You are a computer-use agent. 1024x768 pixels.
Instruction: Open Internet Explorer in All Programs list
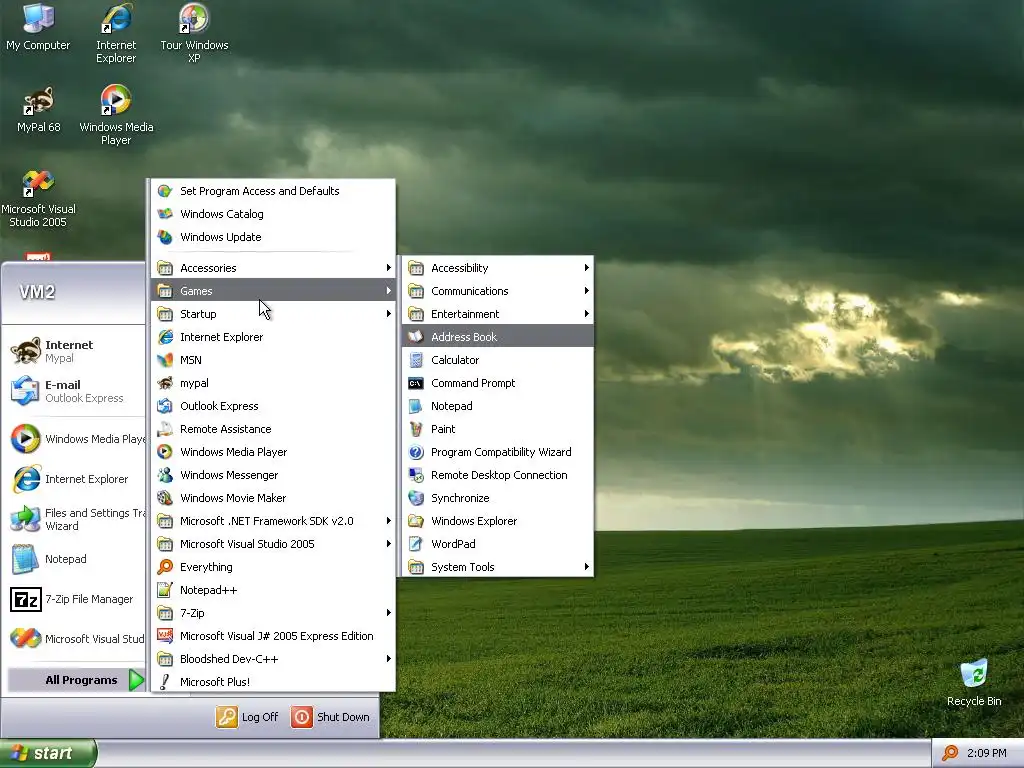273,337
